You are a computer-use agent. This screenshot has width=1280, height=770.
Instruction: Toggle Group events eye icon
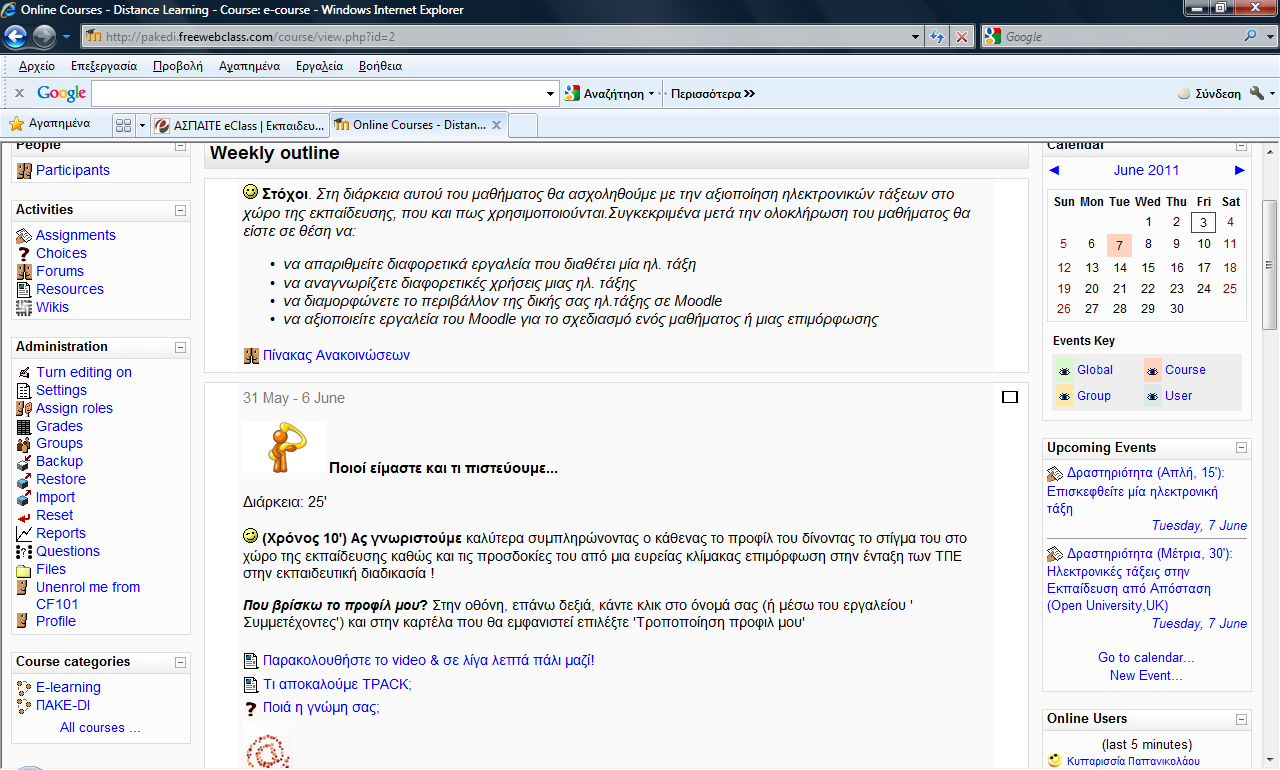(x=1065, y=396)
